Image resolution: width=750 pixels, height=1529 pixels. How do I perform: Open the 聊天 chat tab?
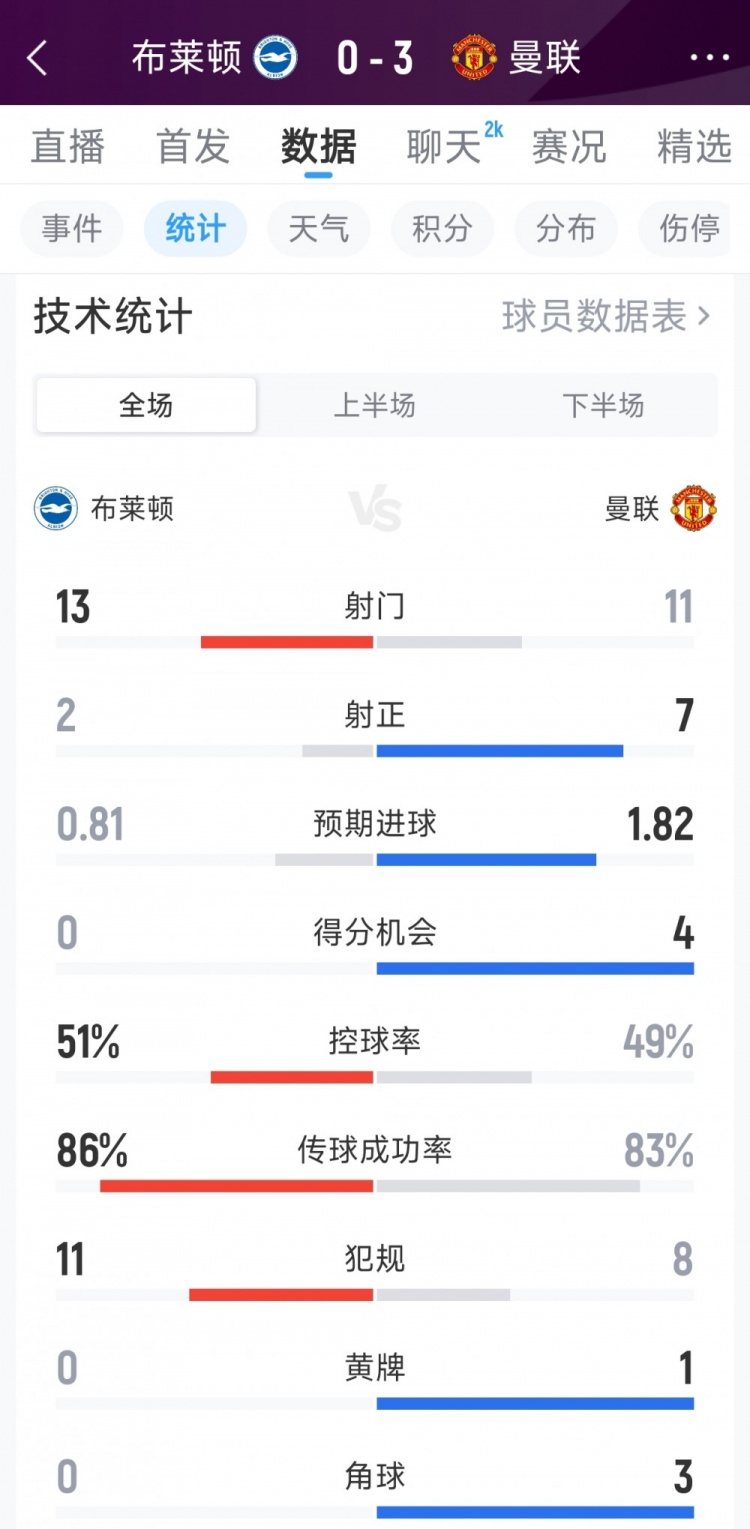pyautogui.click(x=444, y=147)
